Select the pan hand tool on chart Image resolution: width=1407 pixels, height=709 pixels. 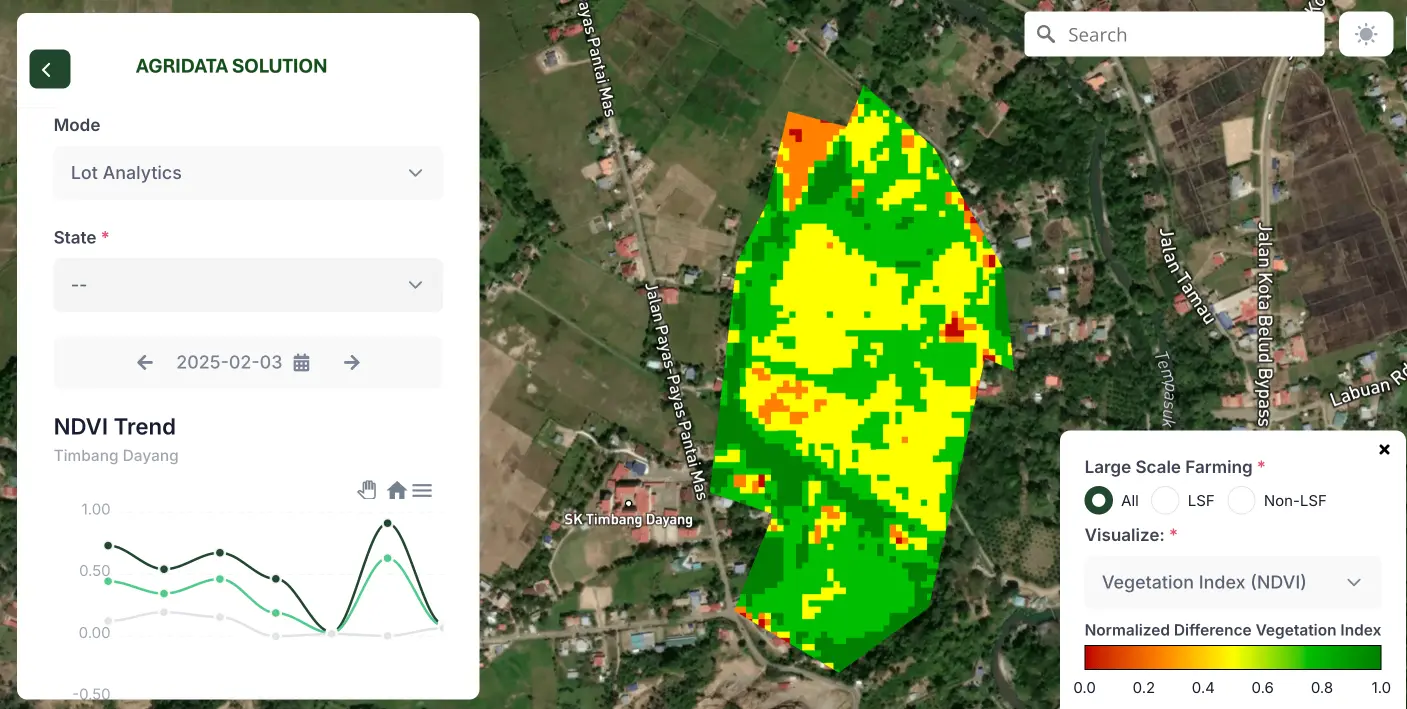click(x=368, y=490)
